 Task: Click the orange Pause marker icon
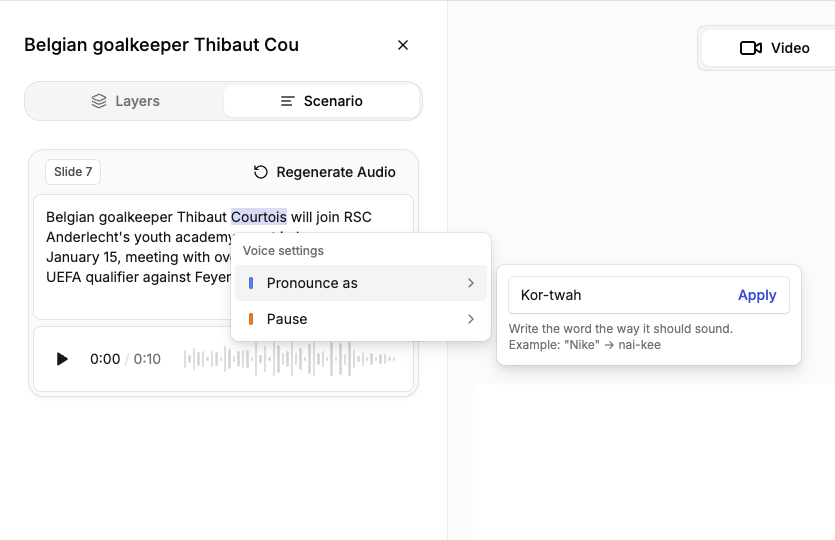click(x=251, y=319)
